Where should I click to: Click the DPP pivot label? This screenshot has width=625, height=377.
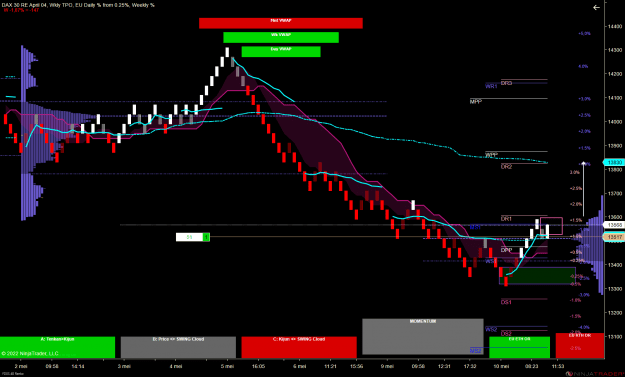coord(506,250)
